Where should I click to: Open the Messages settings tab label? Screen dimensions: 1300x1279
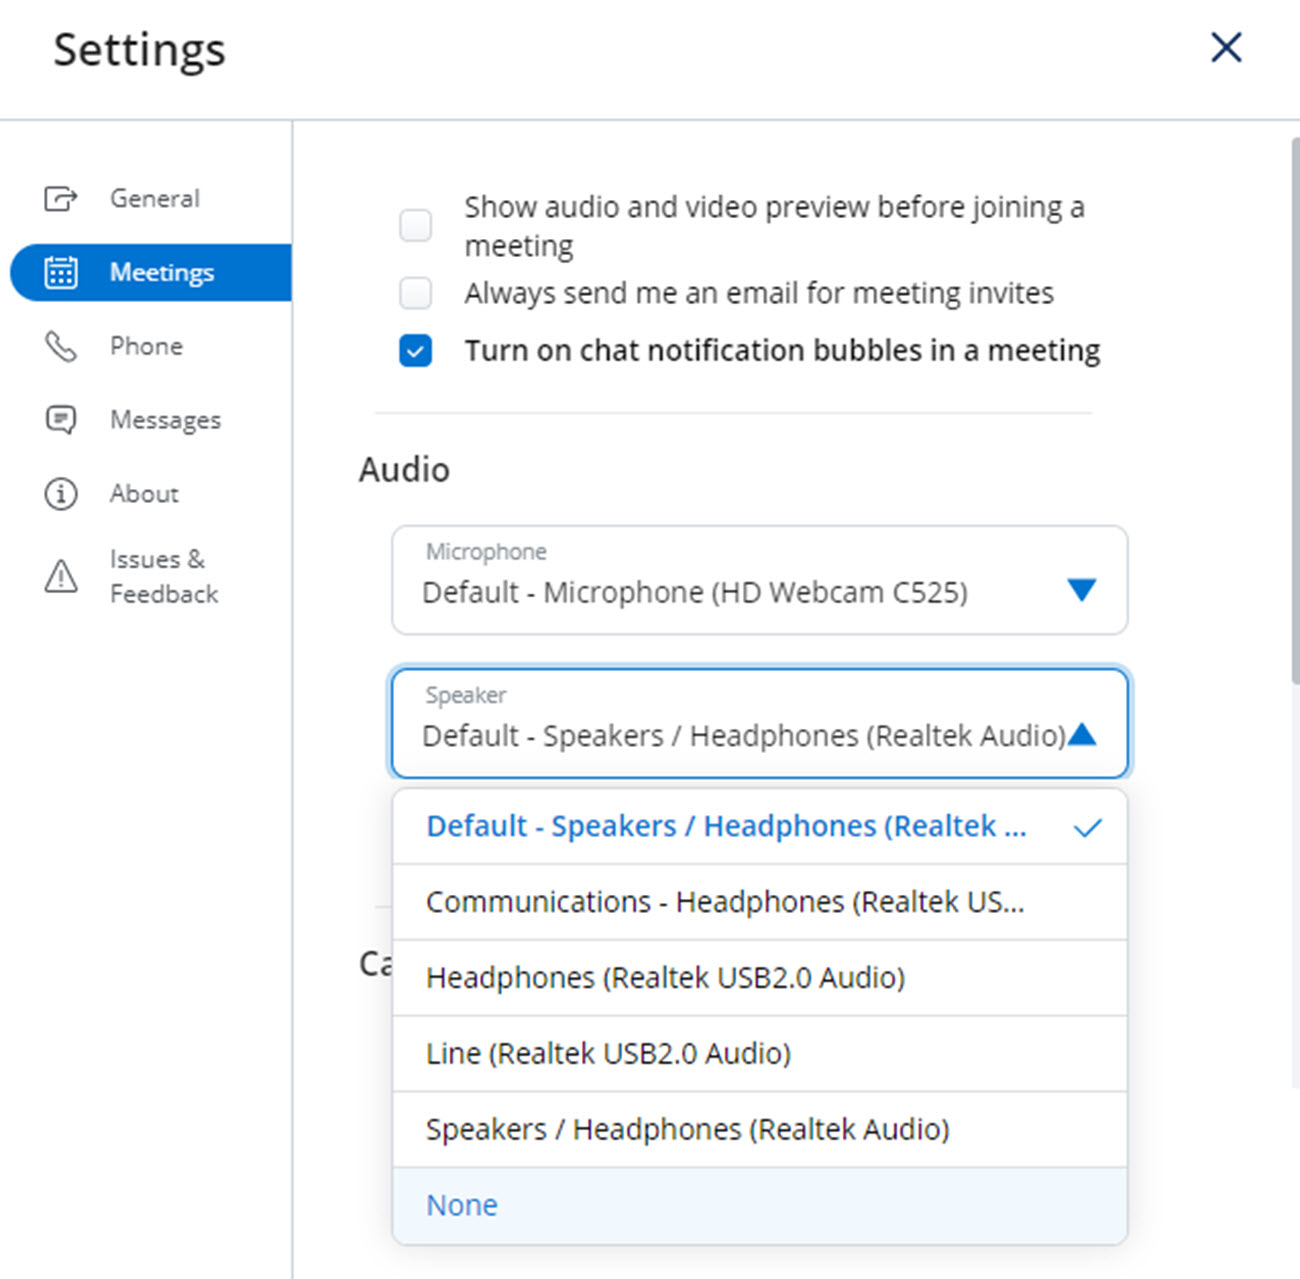click(x=165, y=420)
